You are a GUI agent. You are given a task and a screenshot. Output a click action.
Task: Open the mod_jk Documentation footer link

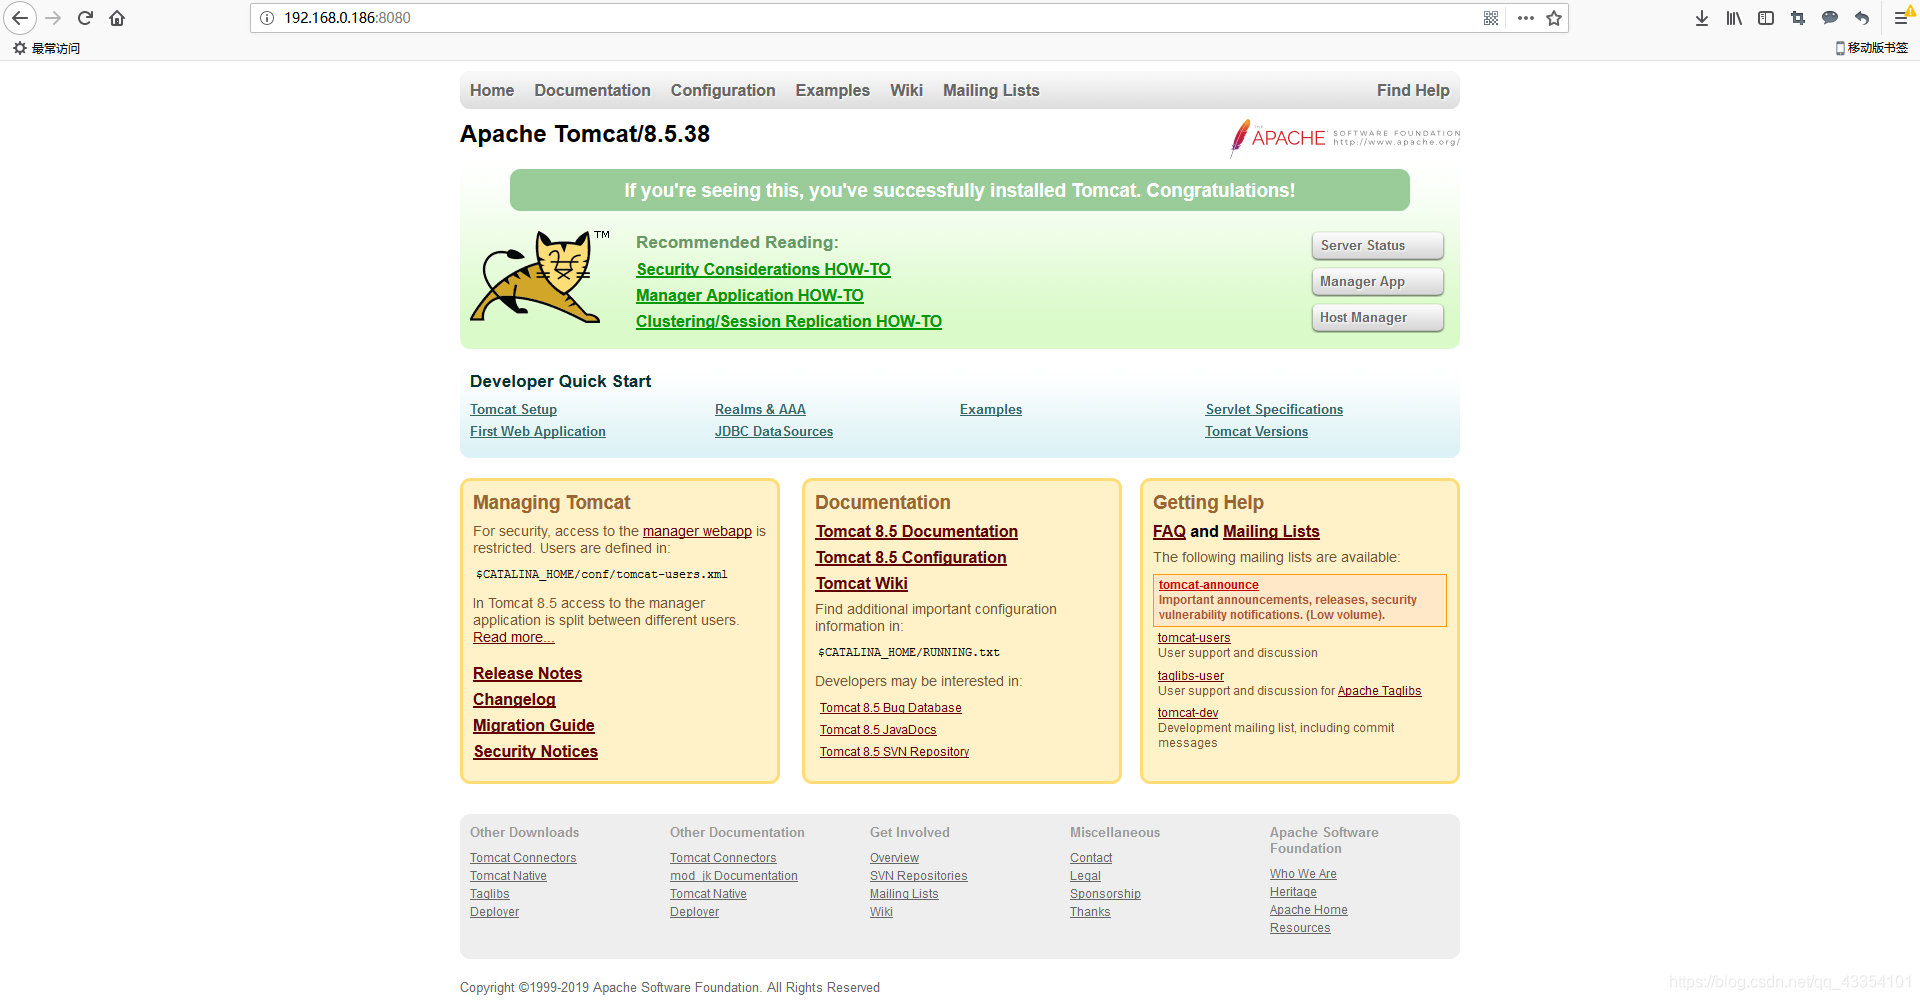click(x=734, y=876)
